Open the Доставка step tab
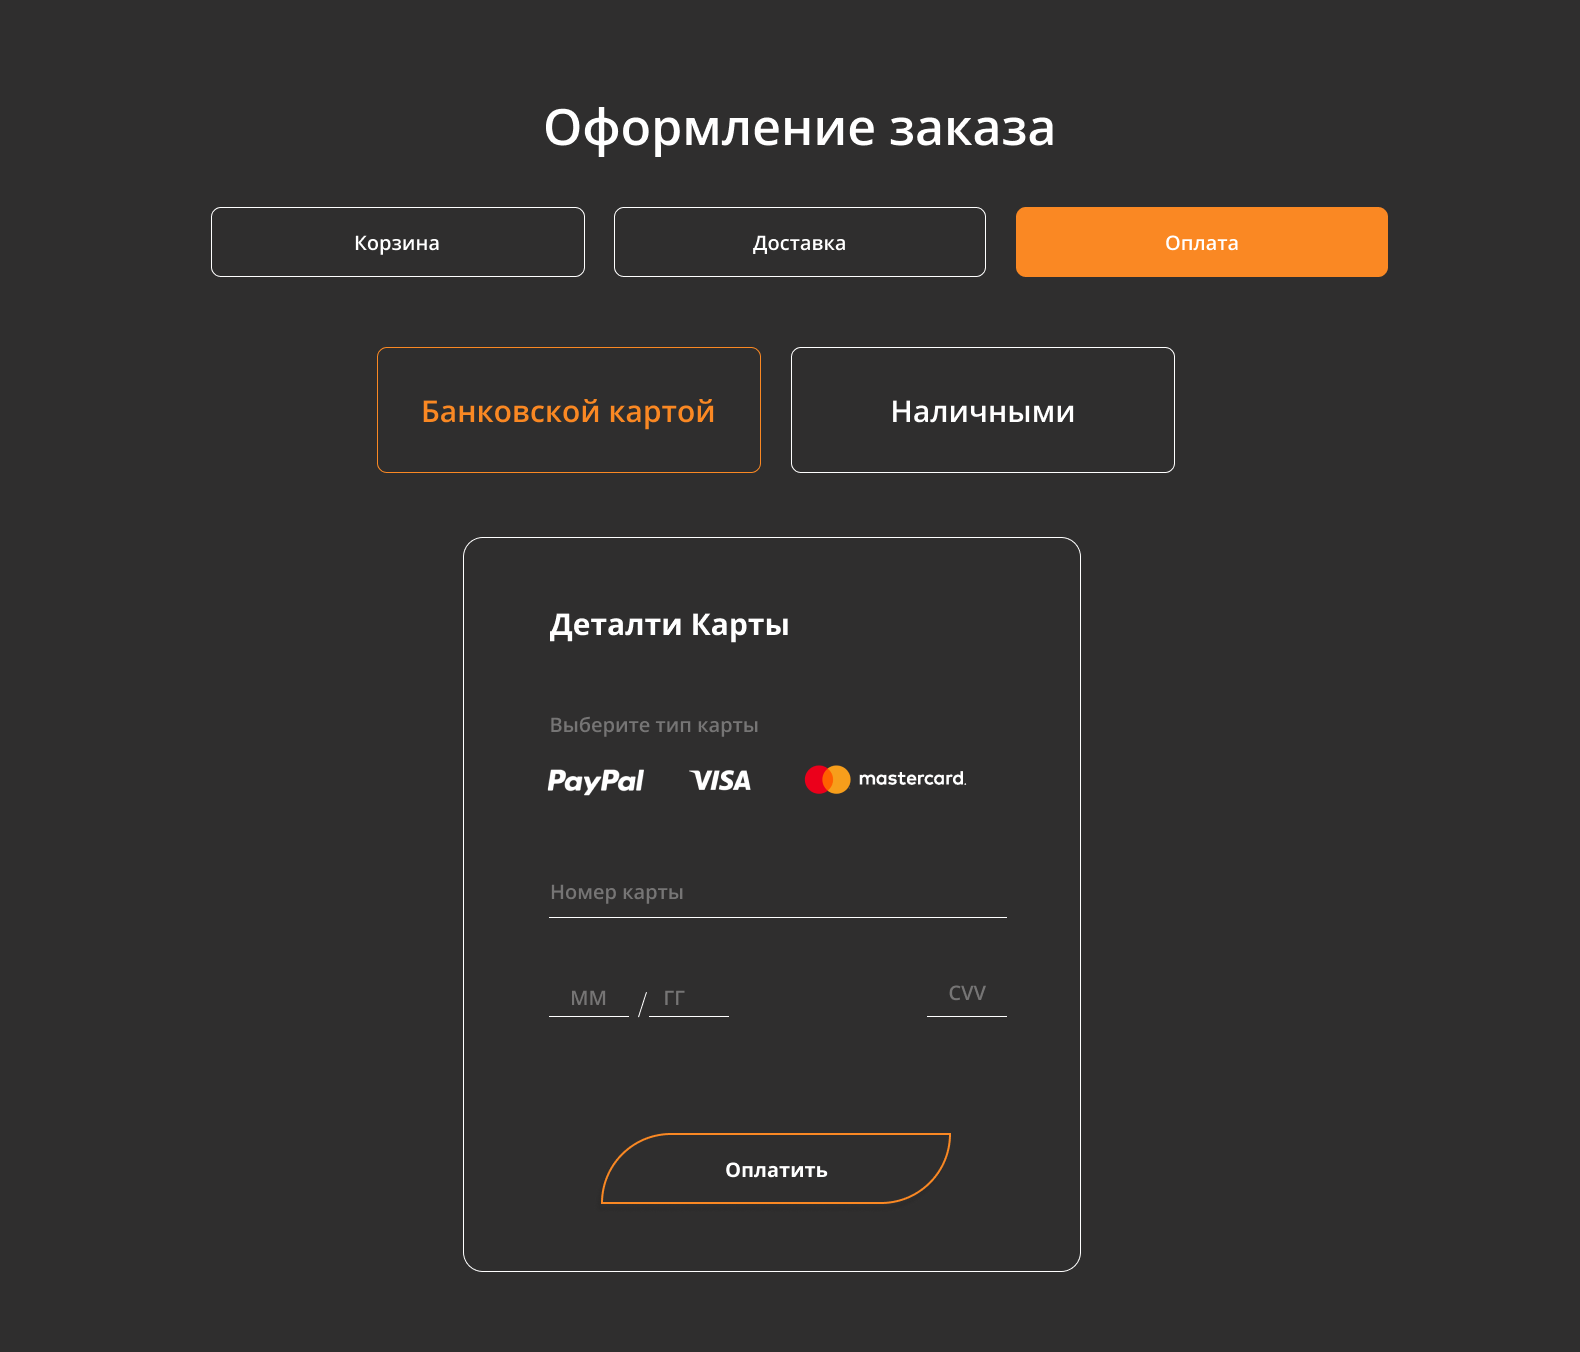 800,242
